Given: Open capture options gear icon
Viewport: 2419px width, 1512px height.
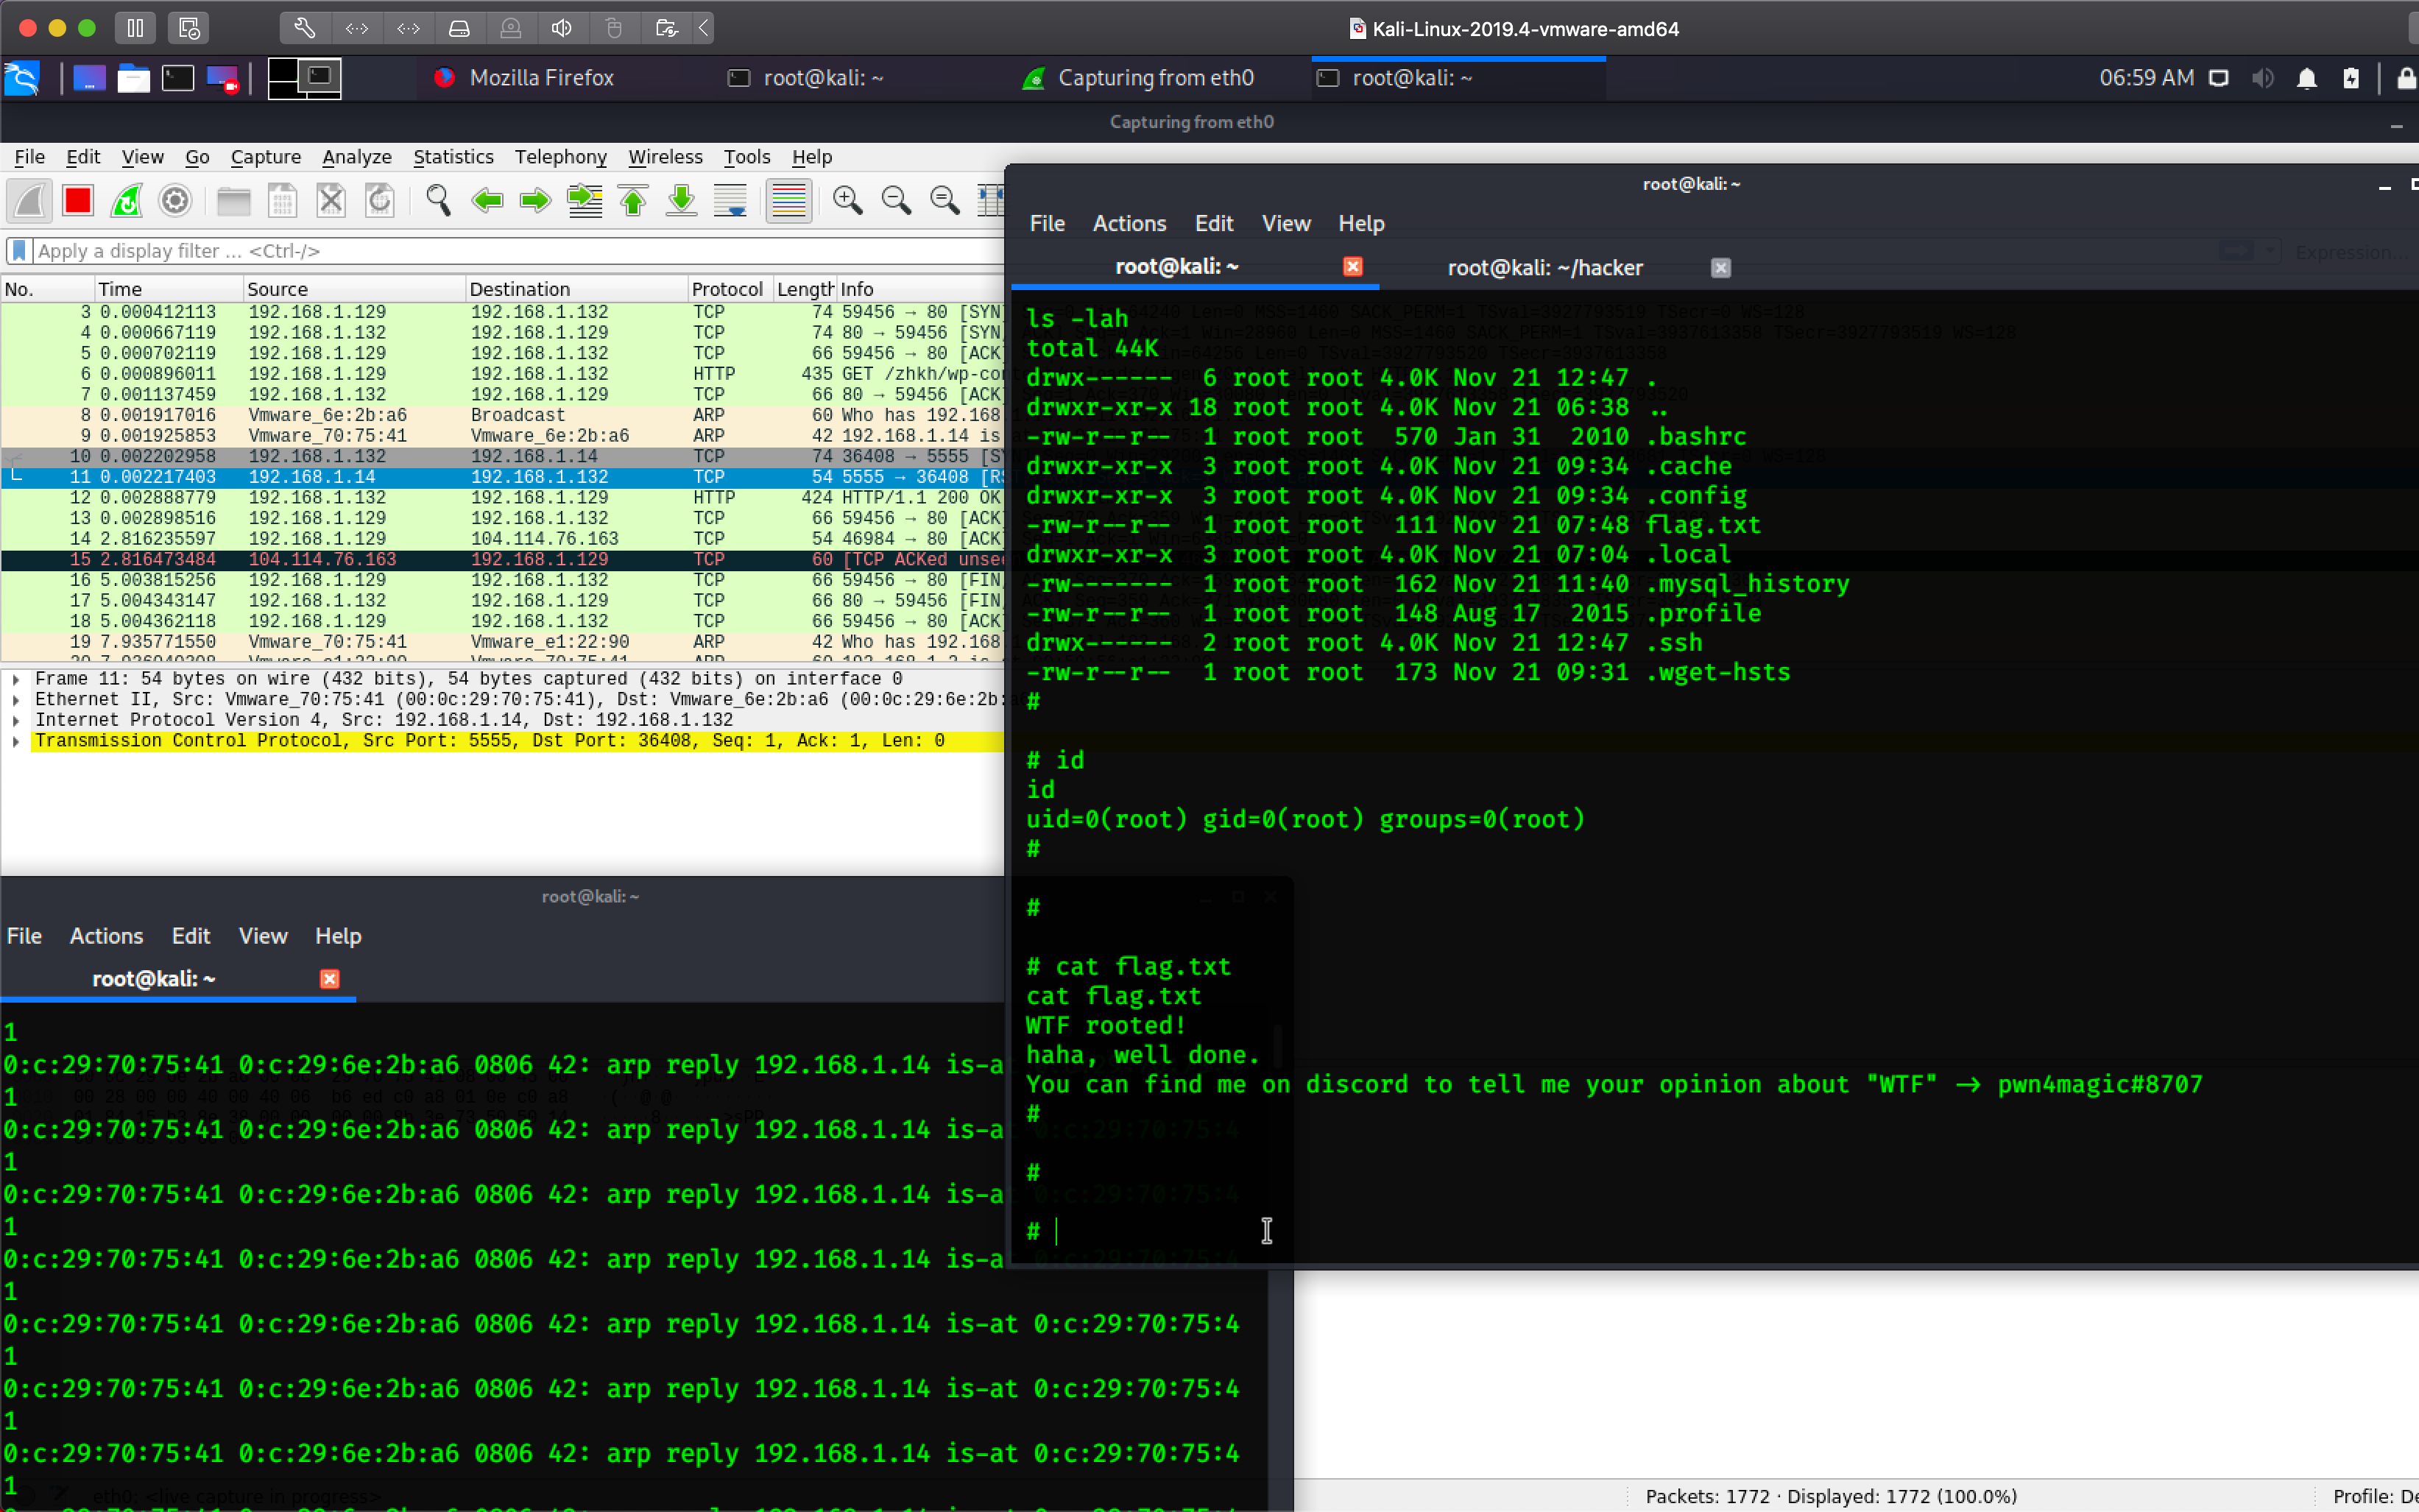Looking at the screenshot, I should tap(175, 201).
